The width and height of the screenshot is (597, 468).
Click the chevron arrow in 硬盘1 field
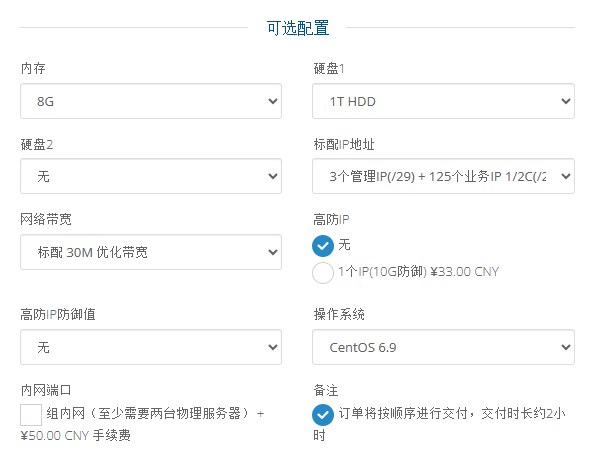tap(566, 101)
